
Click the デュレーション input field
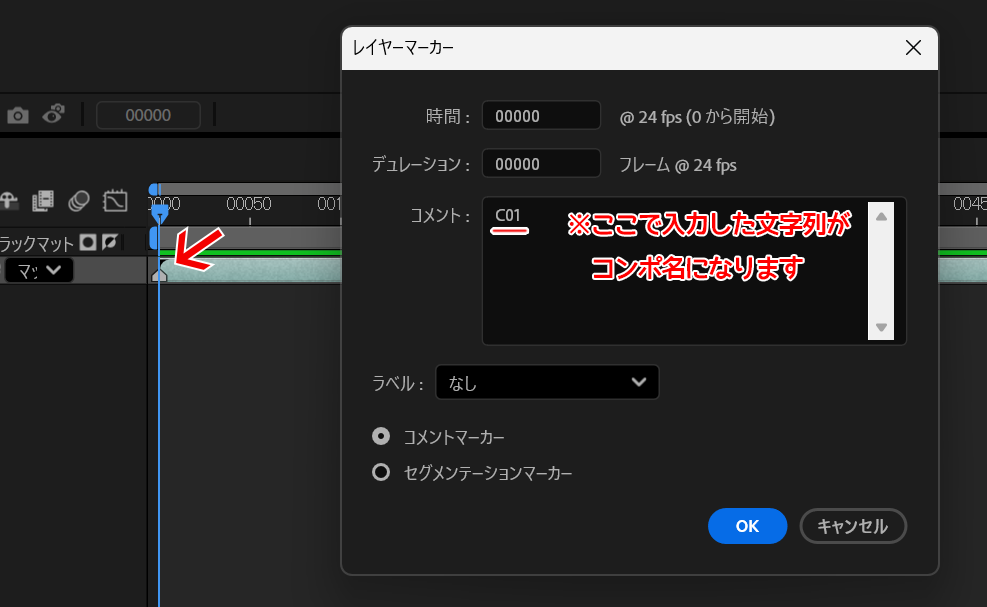click(x=541, y=164)
